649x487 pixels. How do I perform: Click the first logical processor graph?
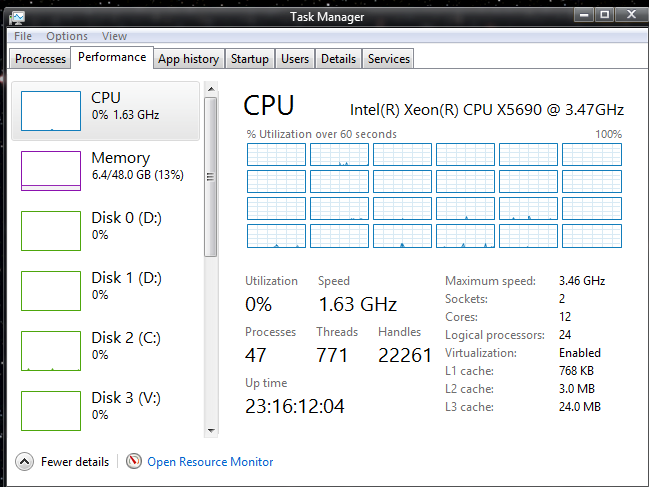(x=276, y=154)
